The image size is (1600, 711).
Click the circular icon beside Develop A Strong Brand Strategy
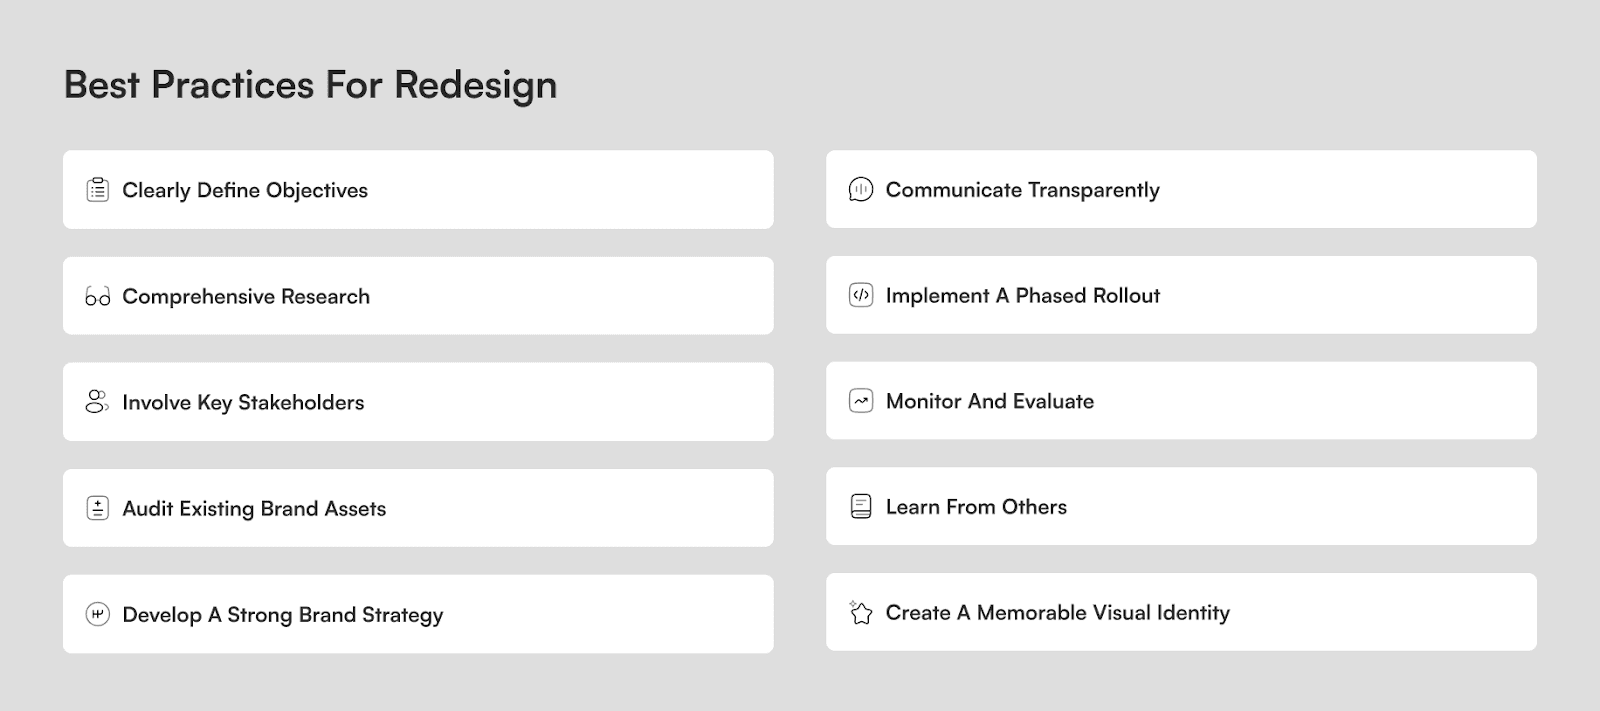click(x=97, y=614)
